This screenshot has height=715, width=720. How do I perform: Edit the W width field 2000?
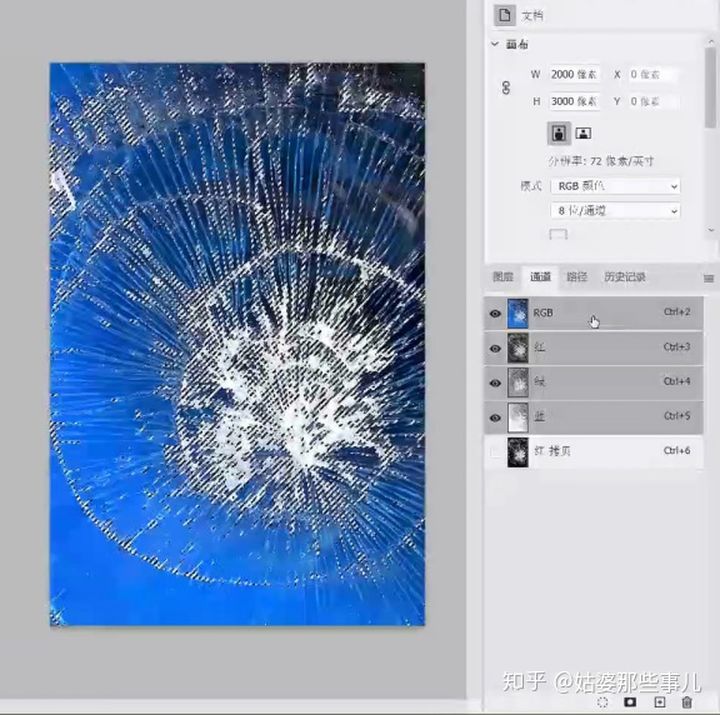coord(574,74)
